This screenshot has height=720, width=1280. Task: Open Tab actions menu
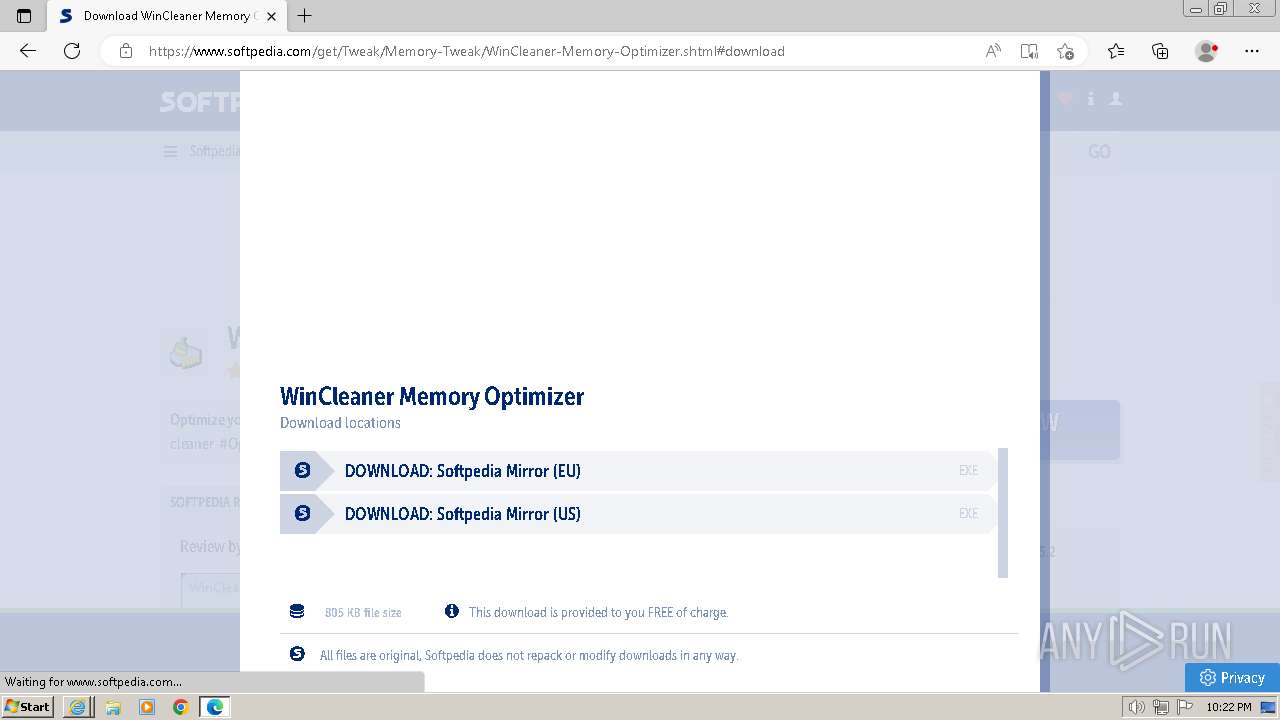point(24,16)
